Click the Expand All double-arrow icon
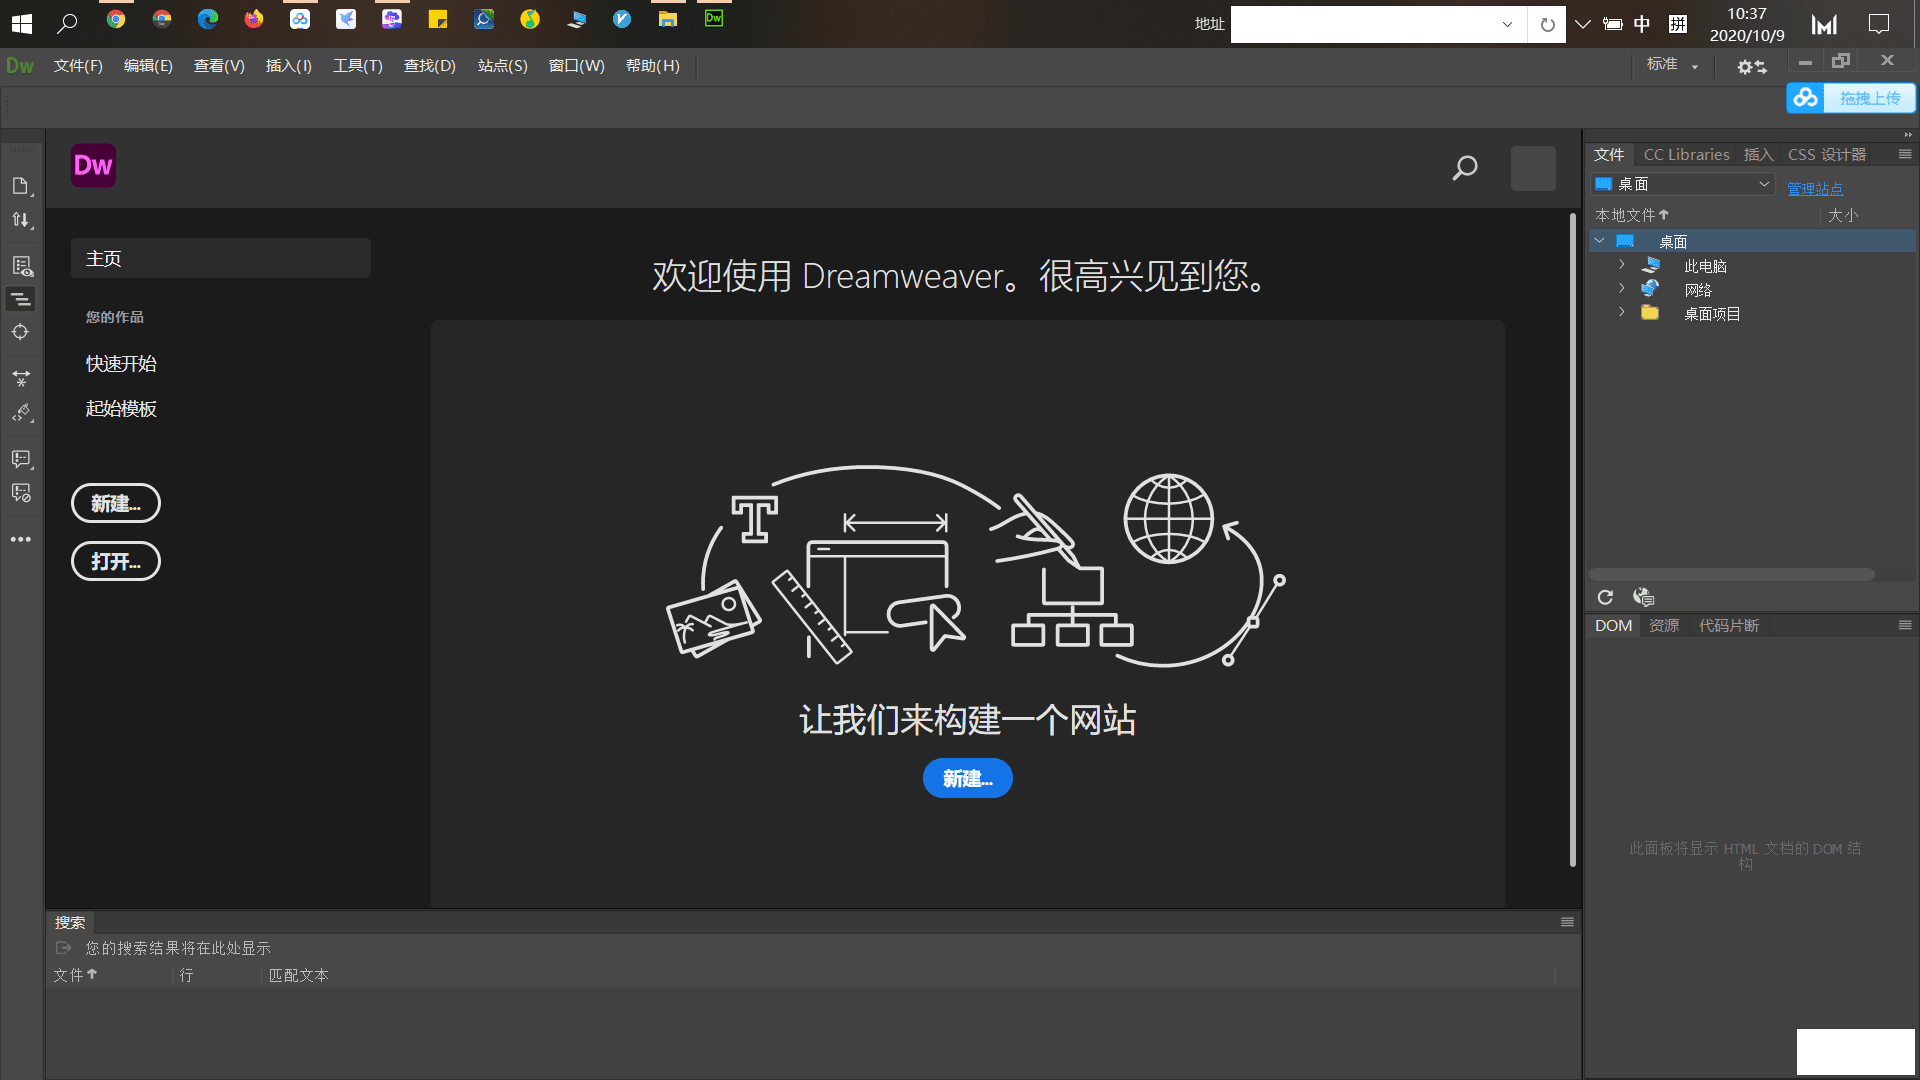The image size is (1920, 1080). tap(20, 379)
